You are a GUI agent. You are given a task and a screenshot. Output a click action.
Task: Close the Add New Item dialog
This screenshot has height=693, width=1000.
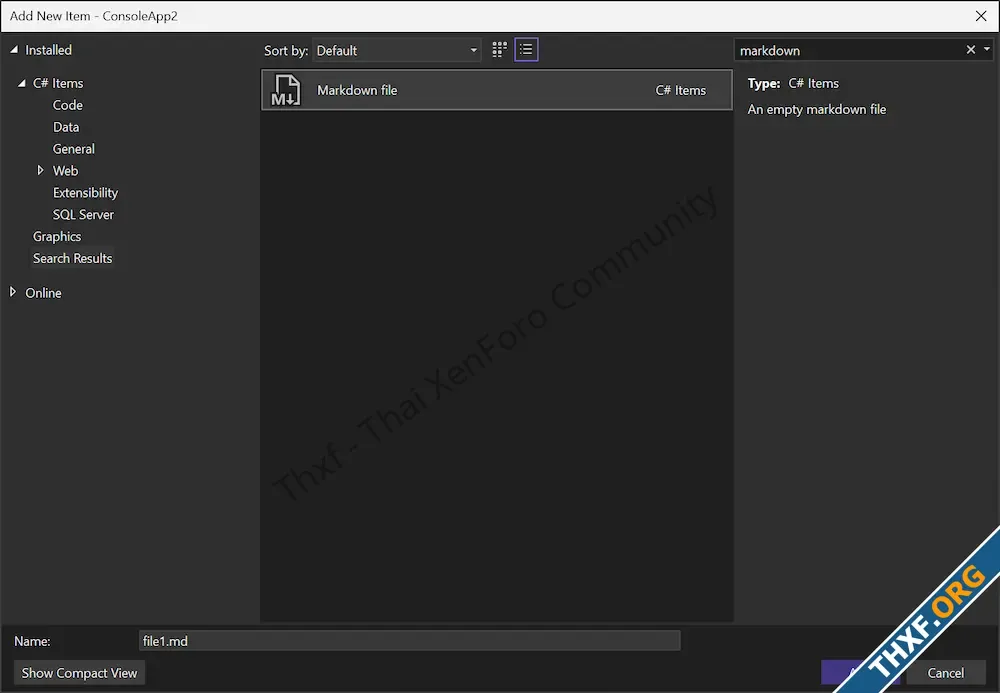981,16
